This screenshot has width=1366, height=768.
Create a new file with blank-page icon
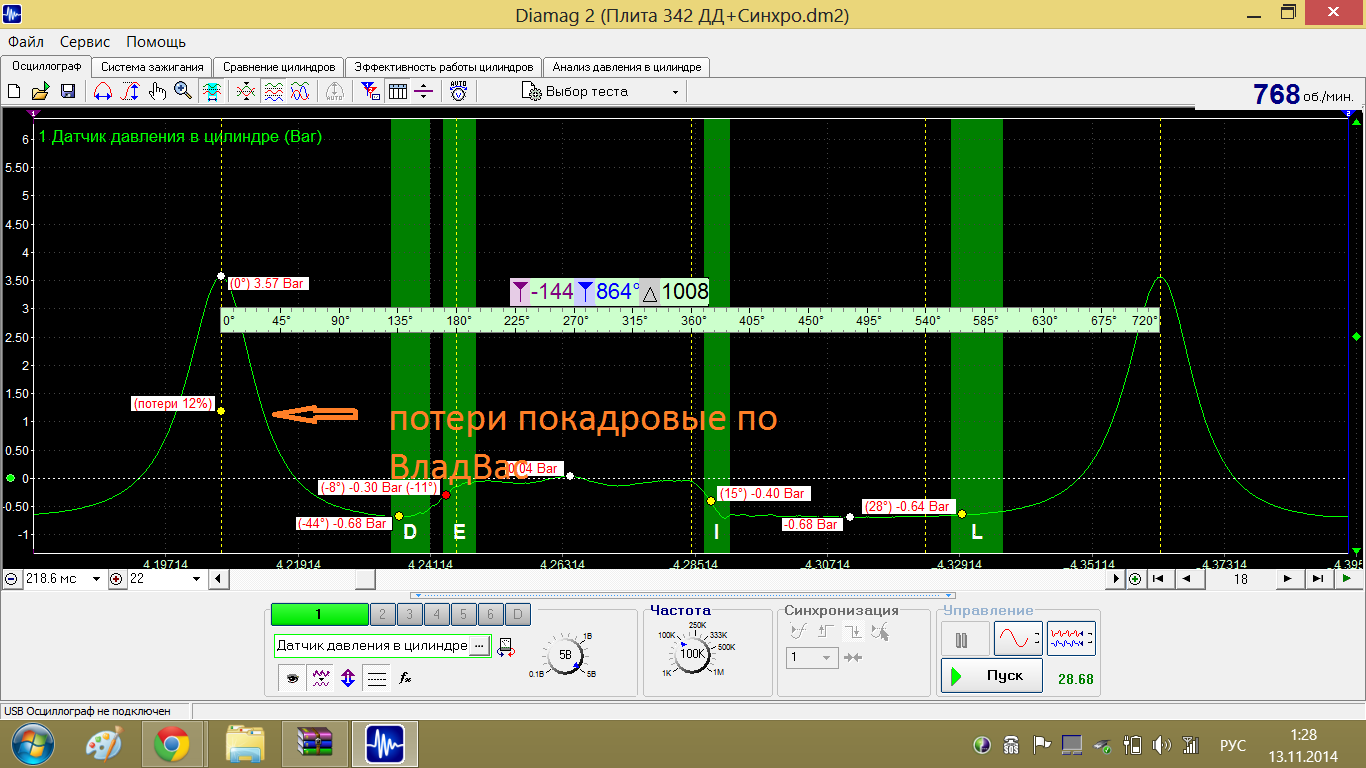pos(14,92)
